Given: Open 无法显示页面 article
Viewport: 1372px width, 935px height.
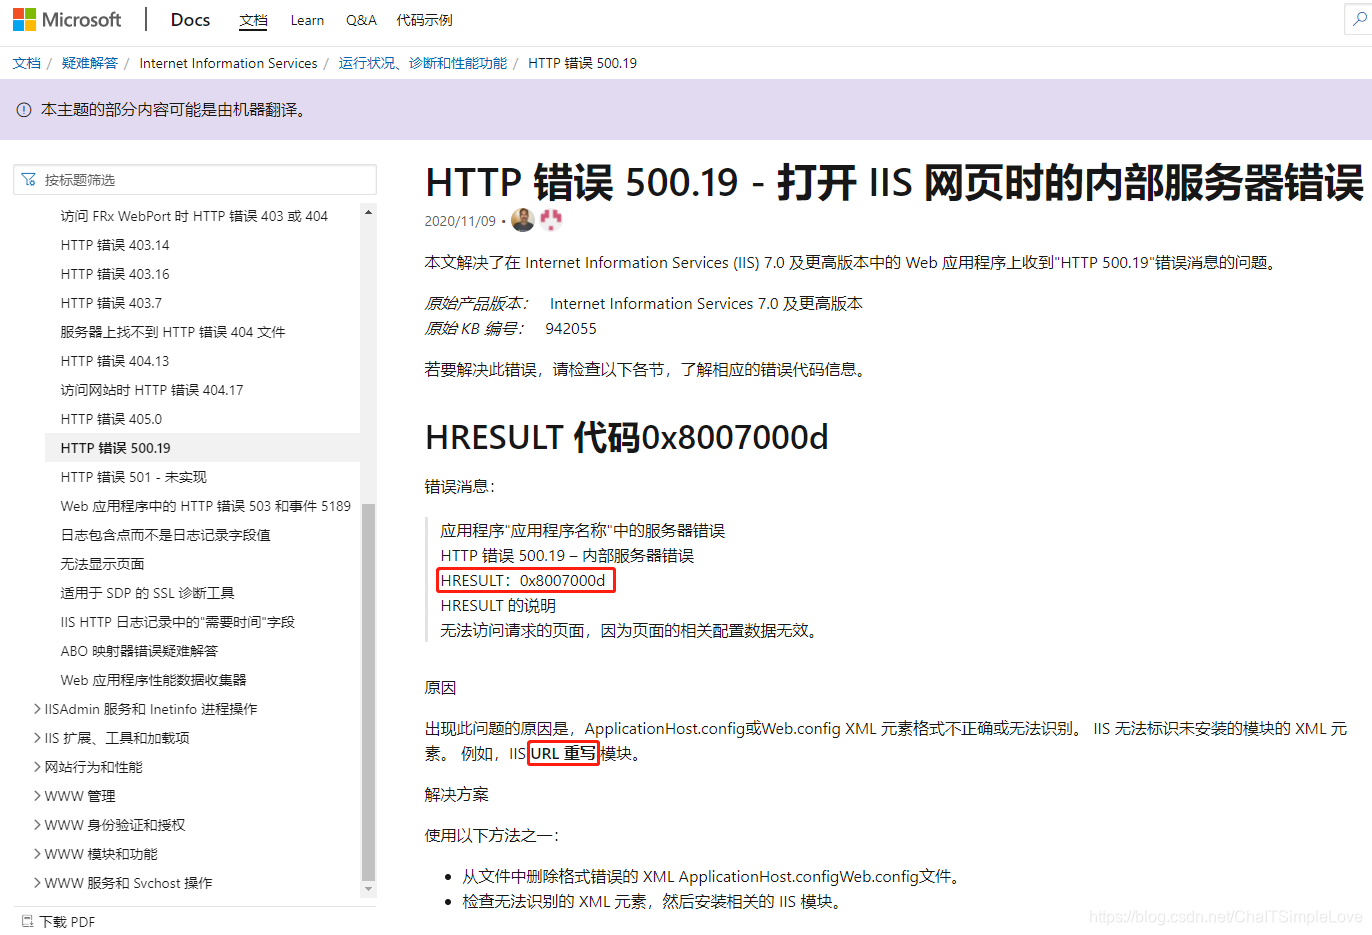Looking at the screenshot, I should 102,564.
